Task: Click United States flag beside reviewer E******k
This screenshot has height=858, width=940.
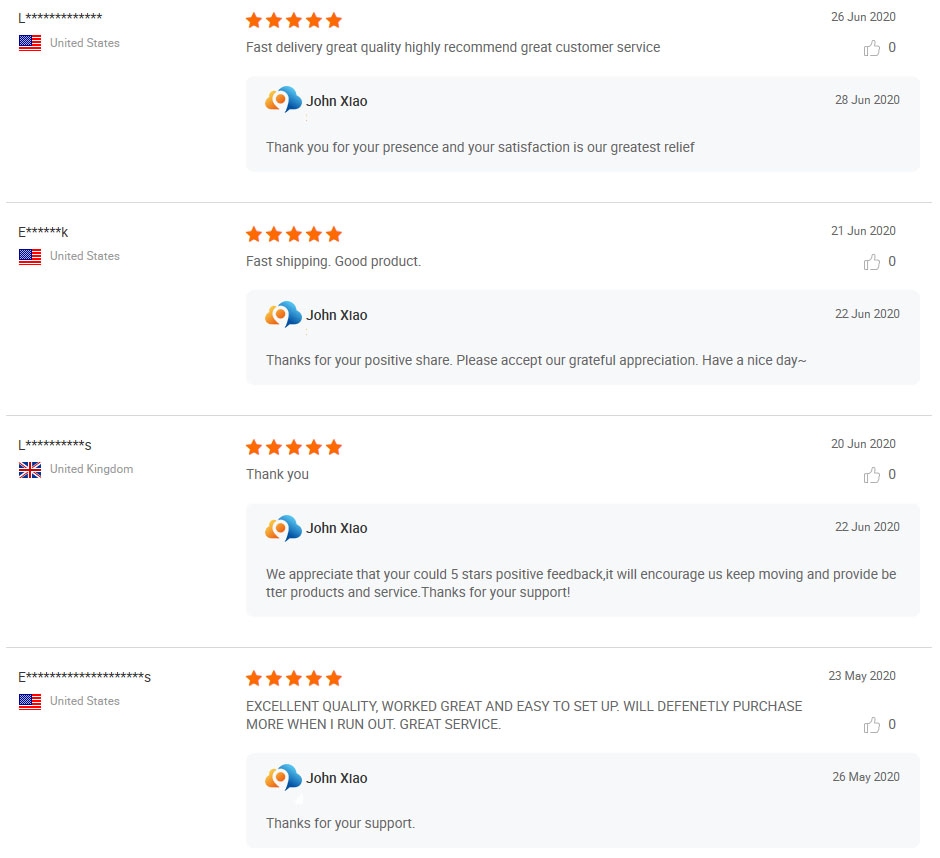Action: [x=30, y=257]
